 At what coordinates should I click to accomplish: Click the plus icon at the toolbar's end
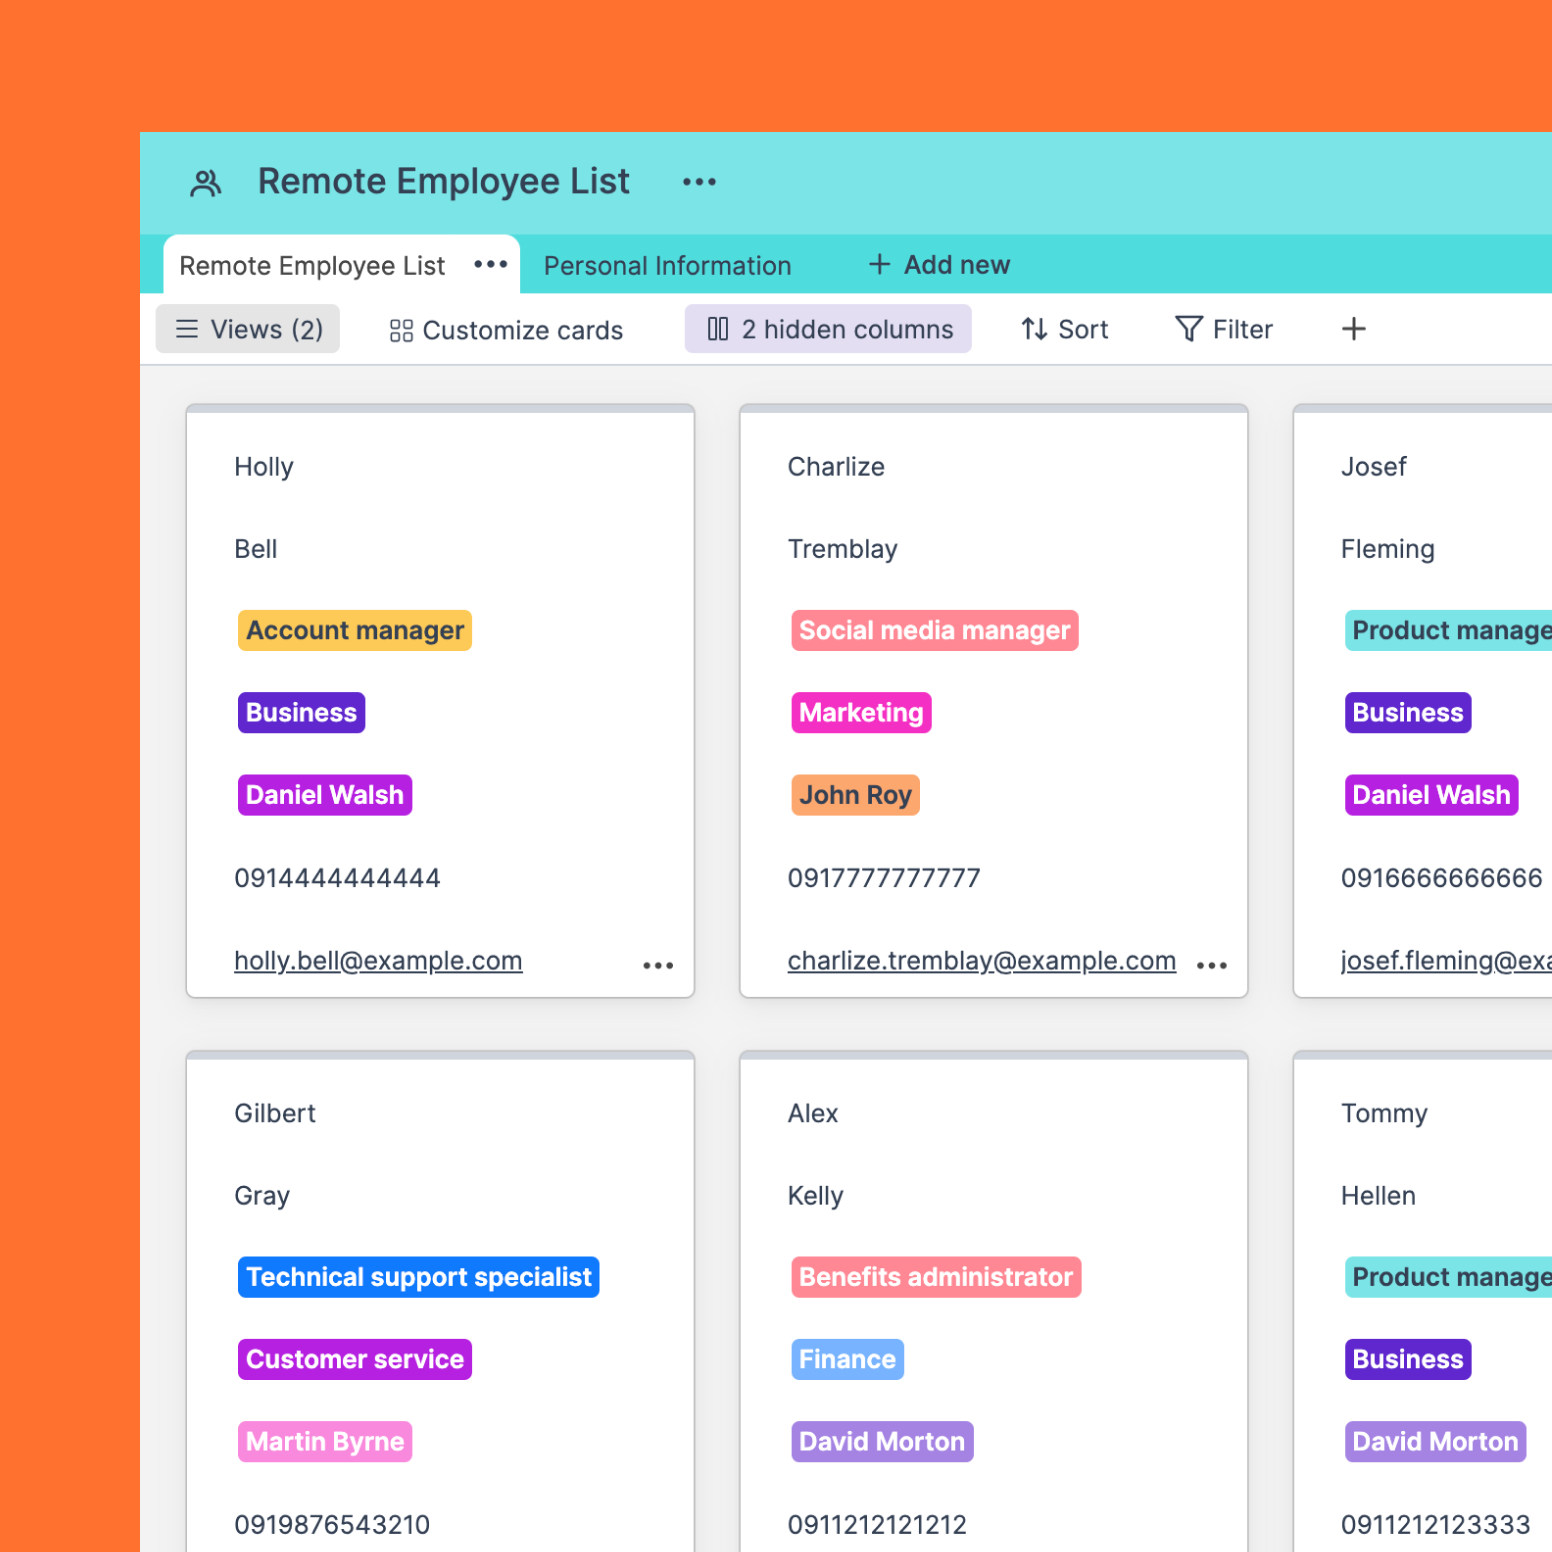(1353, 328)
